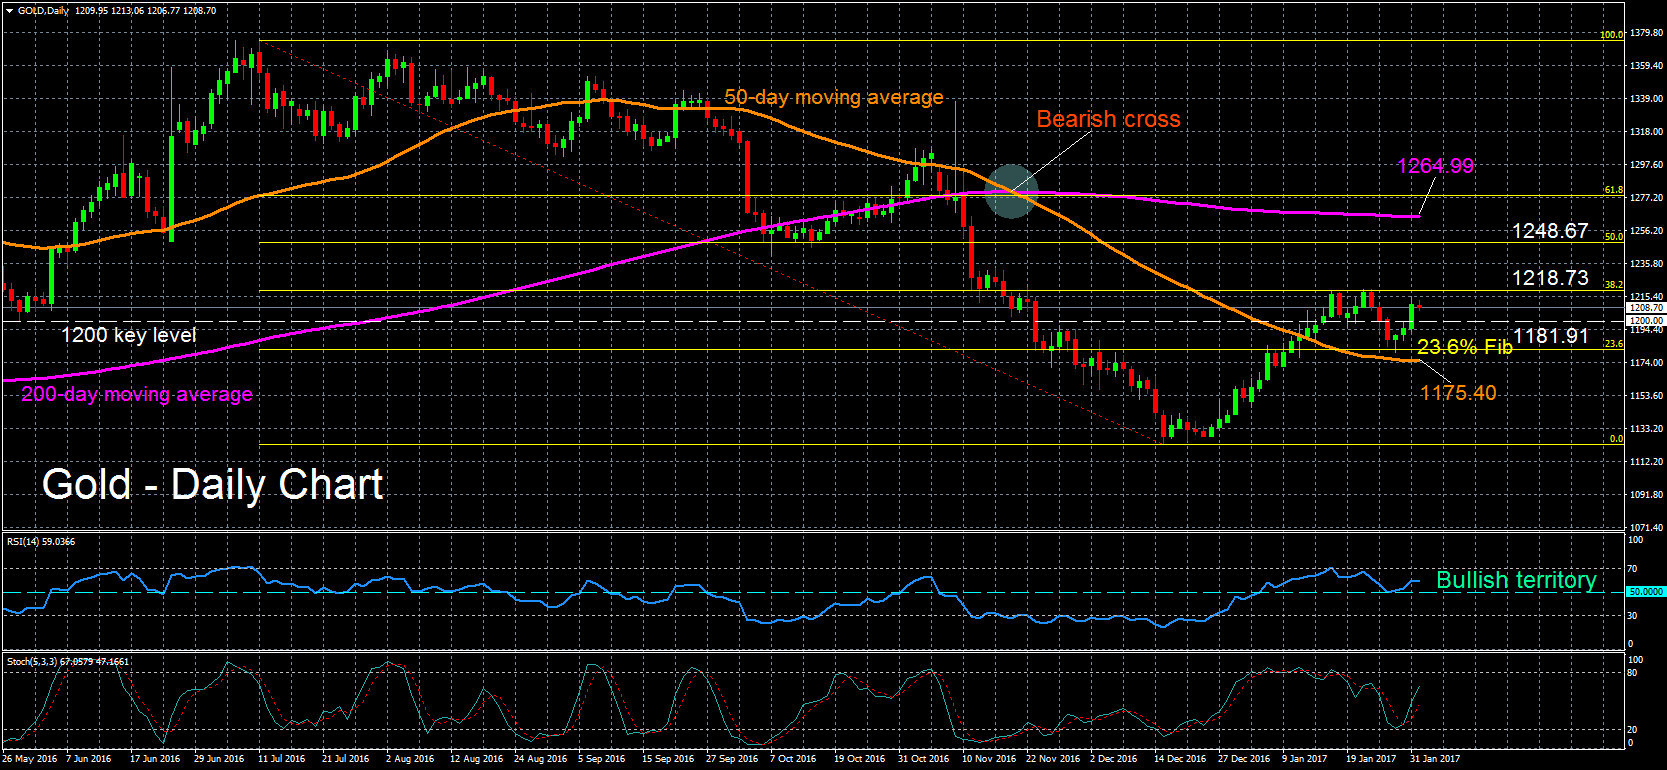
Task: Select the RSI(14) 59.0366 indicator label
Action: (41, 541)
